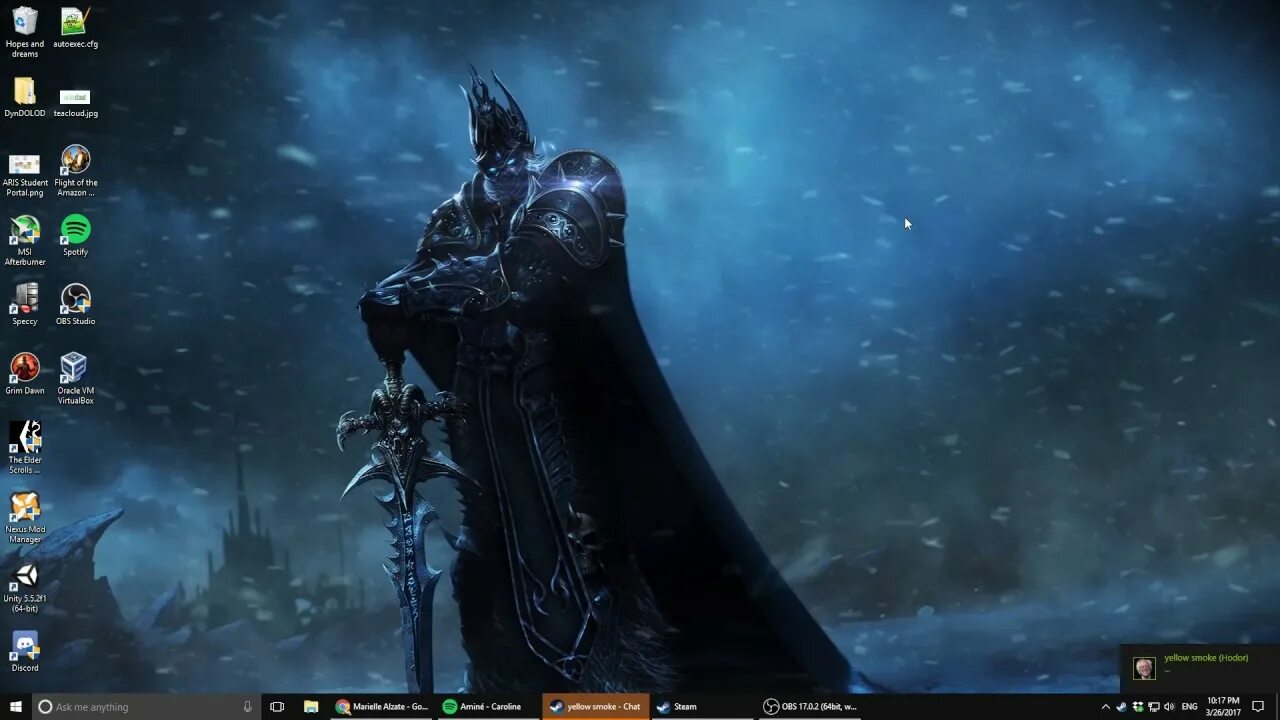This screenshot has width=1280, height=720.
Task: Click the 'yellow smoke (Hodor)' notification text
Action: click(1206, 658)
